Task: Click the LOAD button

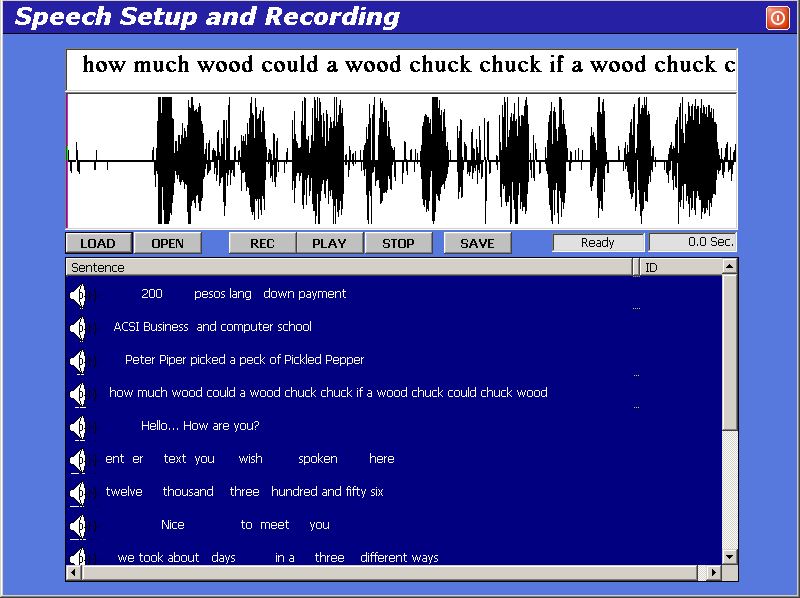Action: click(x=99, y=243)
